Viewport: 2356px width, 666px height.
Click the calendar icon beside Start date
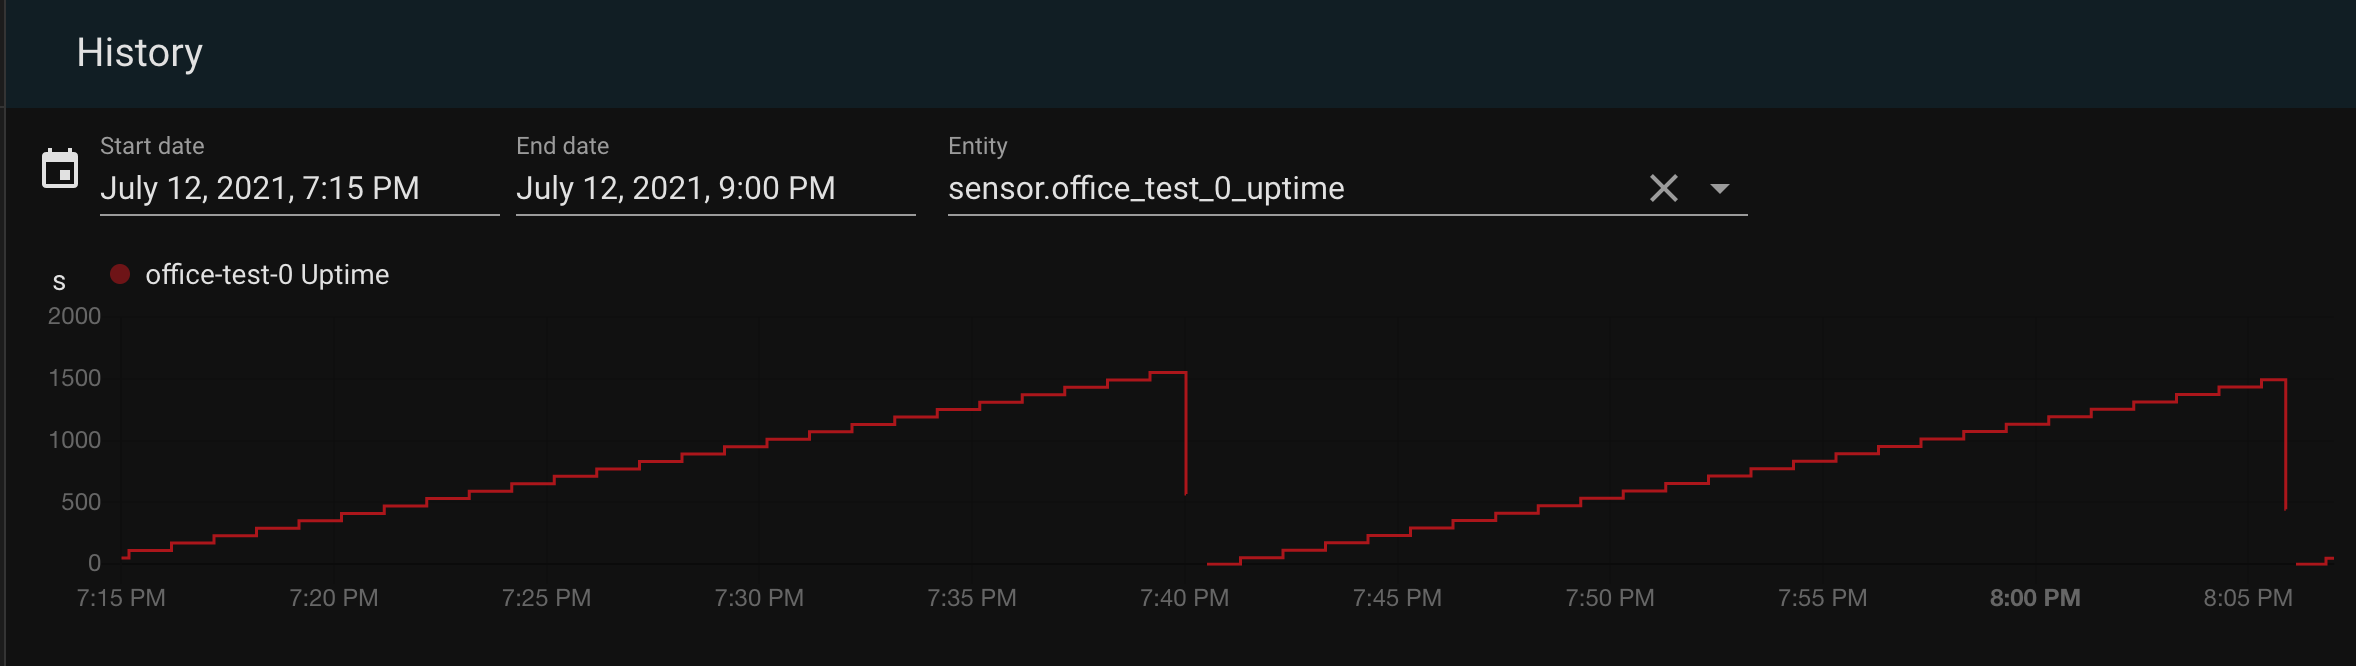[60, 169]
